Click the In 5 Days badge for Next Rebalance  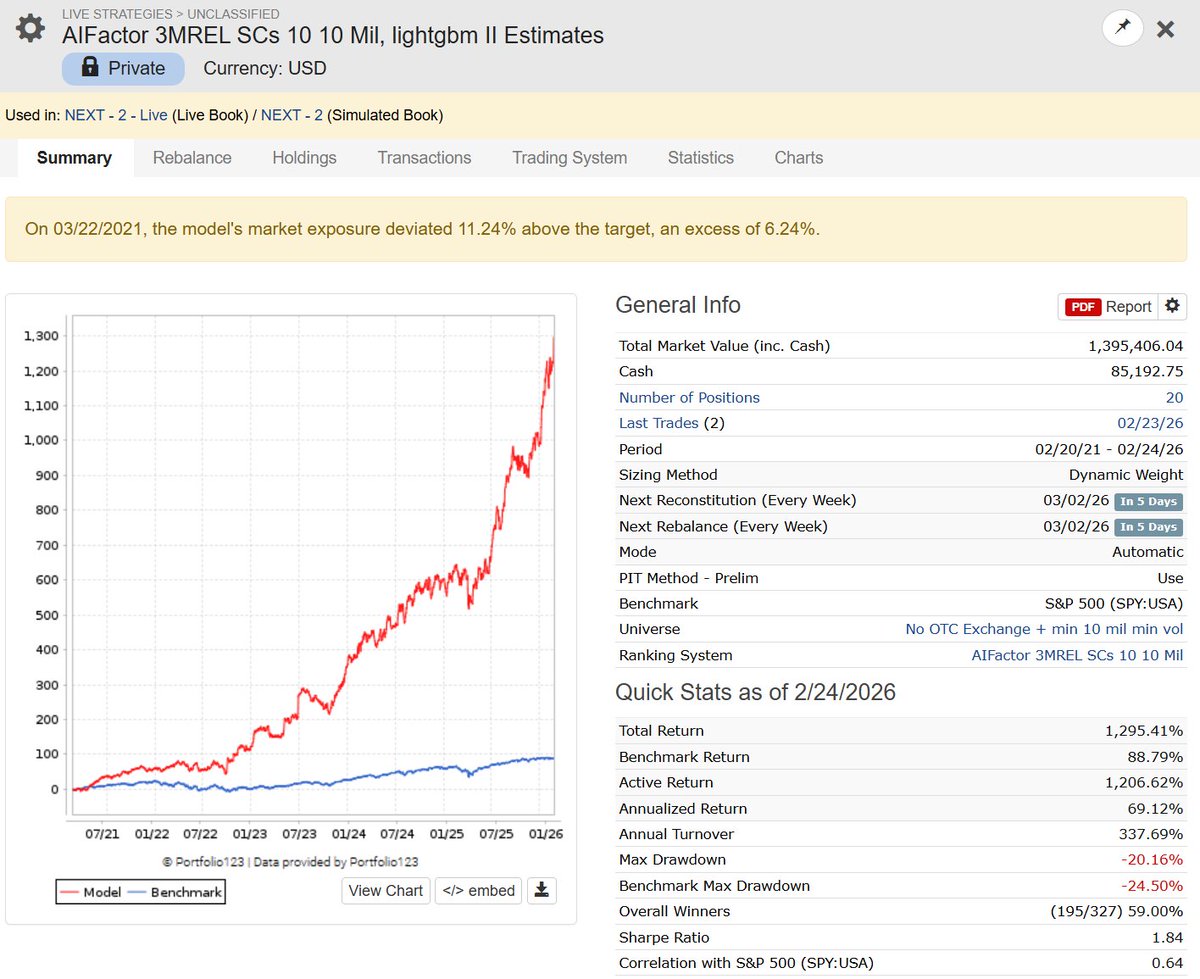1148,527
